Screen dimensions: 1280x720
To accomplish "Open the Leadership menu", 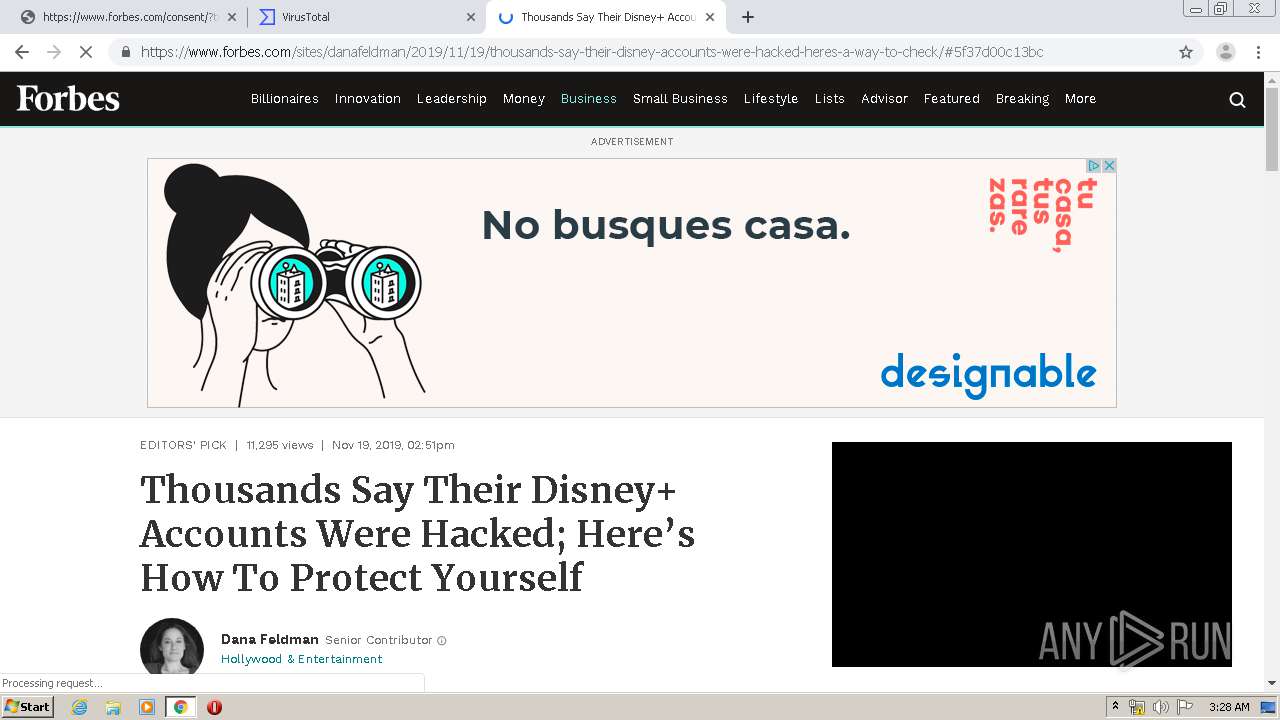I will [x=452, y=99].
